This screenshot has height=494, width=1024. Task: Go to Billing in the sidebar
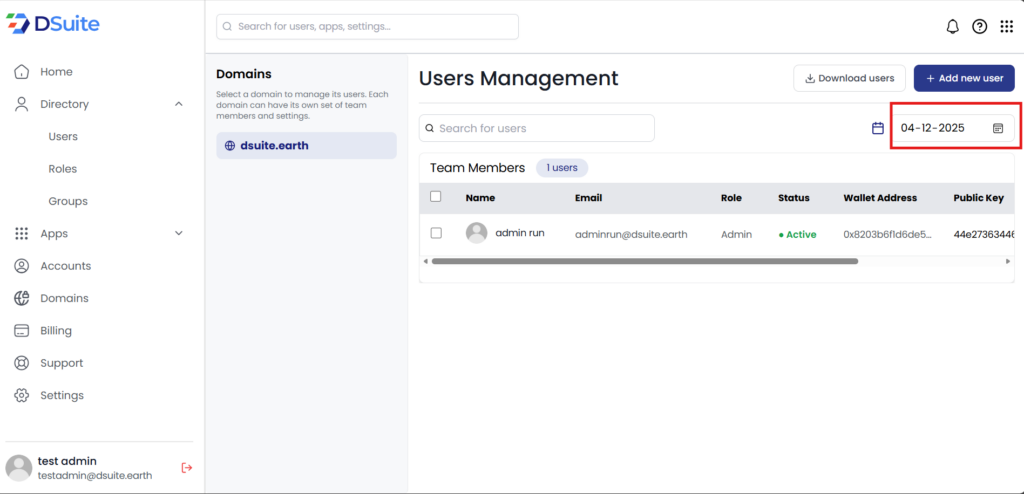[56, 331]
